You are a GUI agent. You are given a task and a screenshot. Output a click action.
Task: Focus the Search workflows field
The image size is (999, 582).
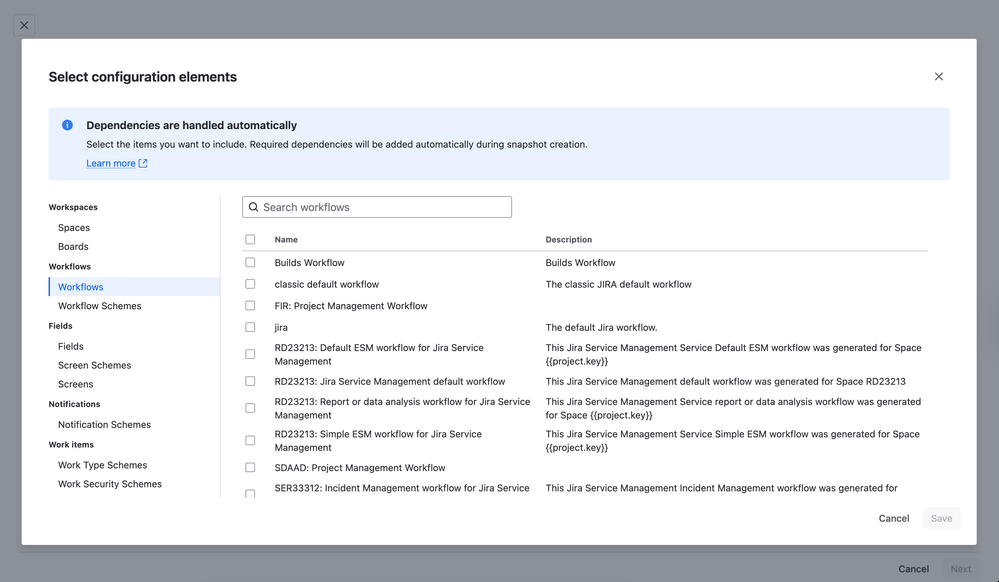pos(377,207)
